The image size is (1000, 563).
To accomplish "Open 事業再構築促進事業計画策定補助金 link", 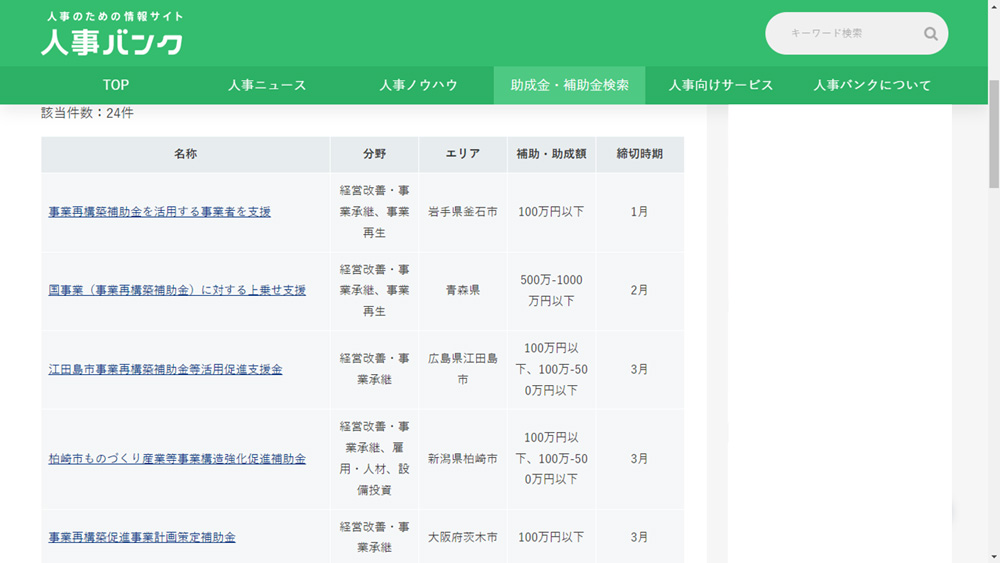I will 142,538.
